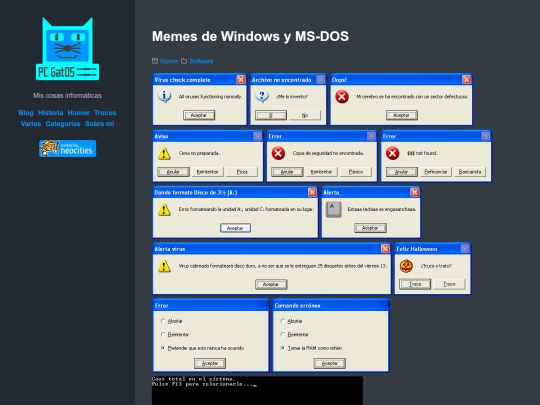Open the Trucos navigation link
The height and width of the screenshot is (405, 540).
pos(105,113)
